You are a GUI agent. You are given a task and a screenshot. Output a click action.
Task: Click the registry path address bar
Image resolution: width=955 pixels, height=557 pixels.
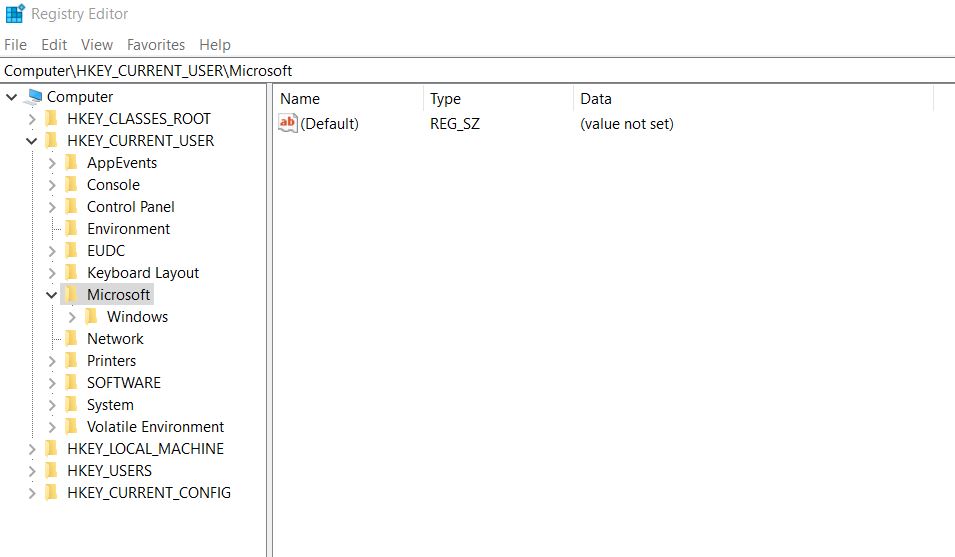[478, 71]
